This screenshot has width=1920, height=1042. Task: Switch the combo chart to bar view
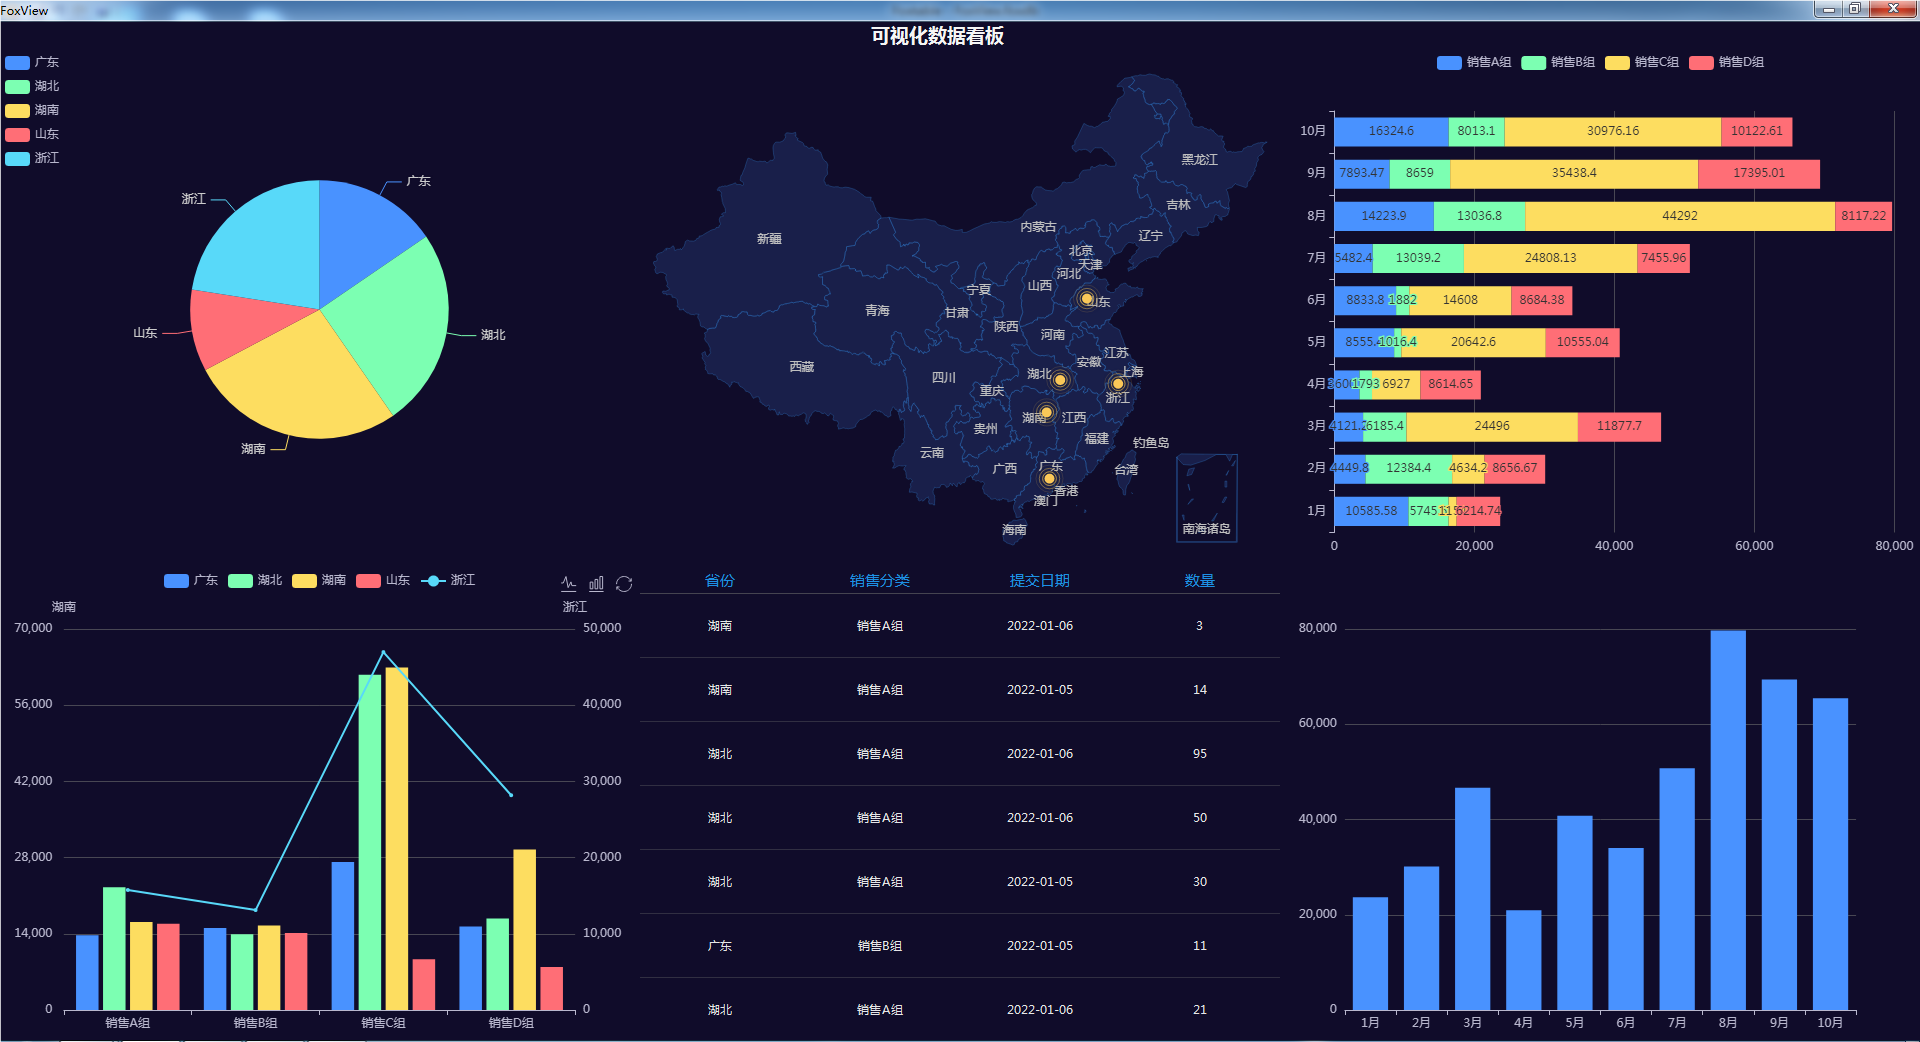click(x=597, y=583)
